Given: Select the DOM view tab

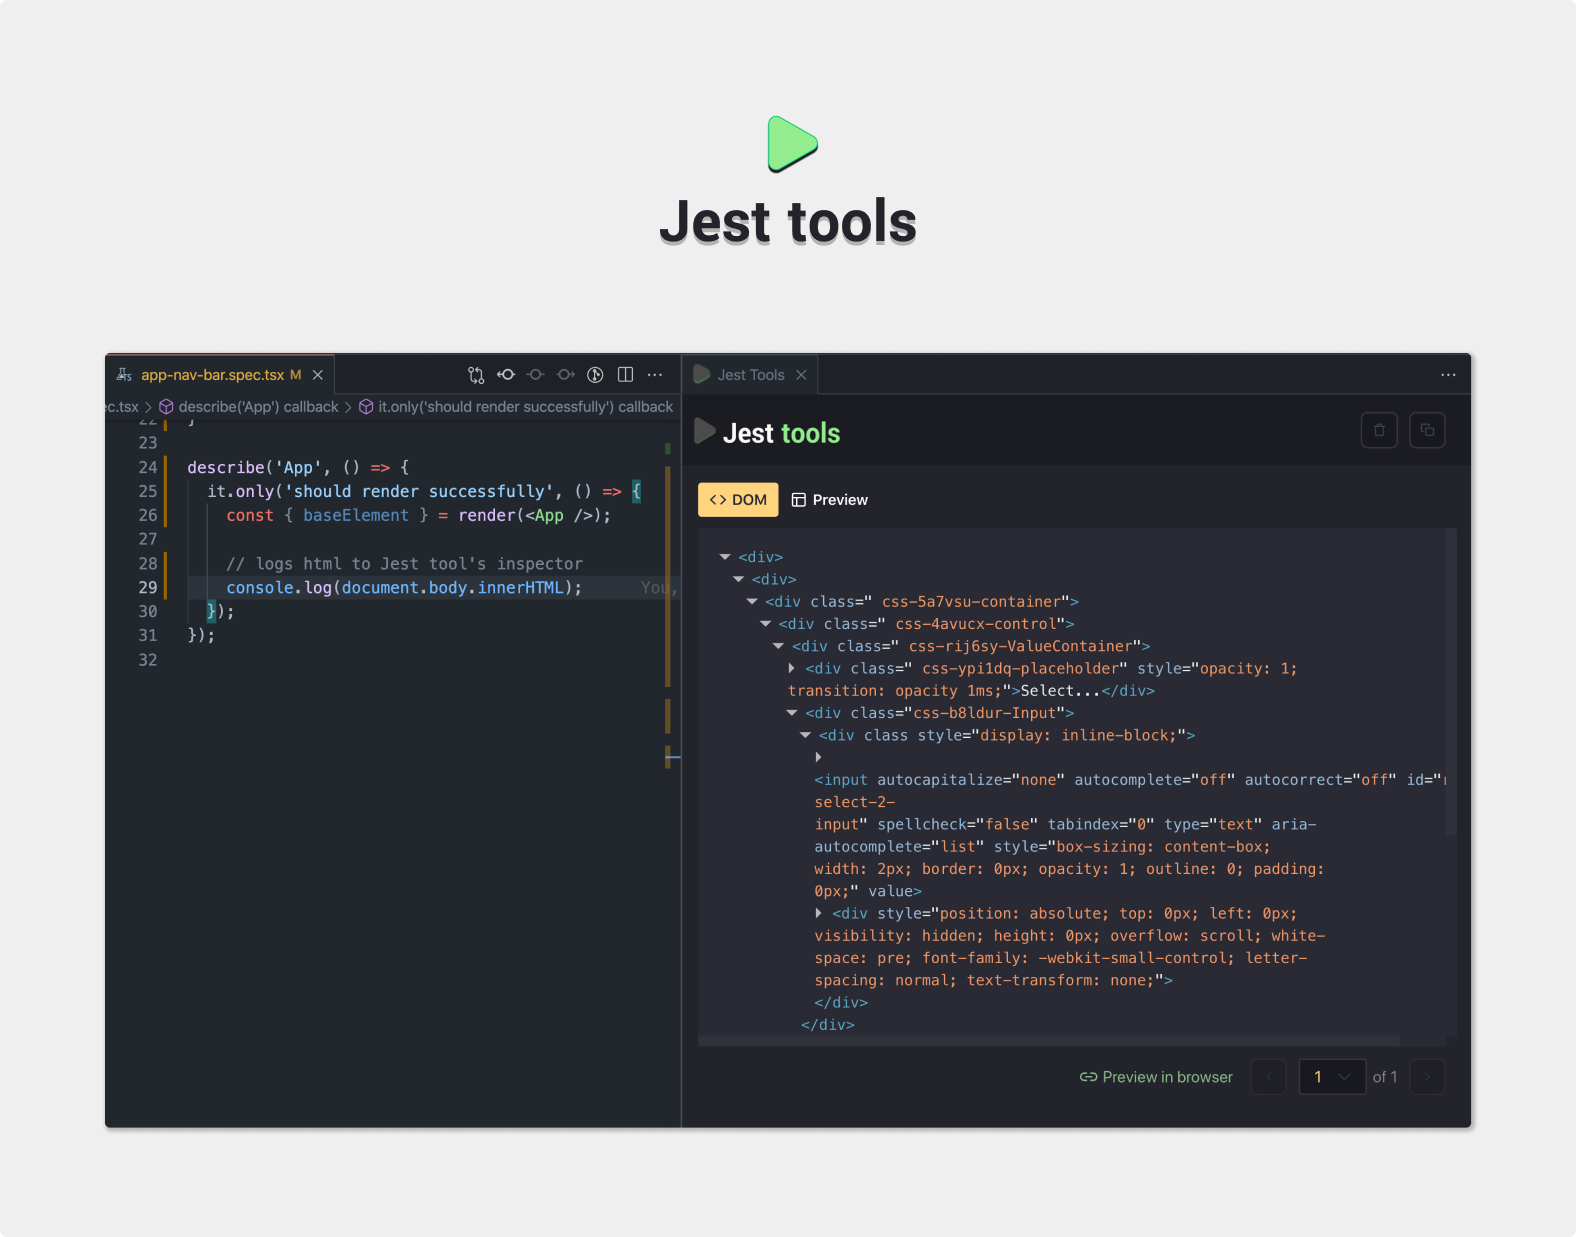Looking at the screenshot, I should click(738, 500).
